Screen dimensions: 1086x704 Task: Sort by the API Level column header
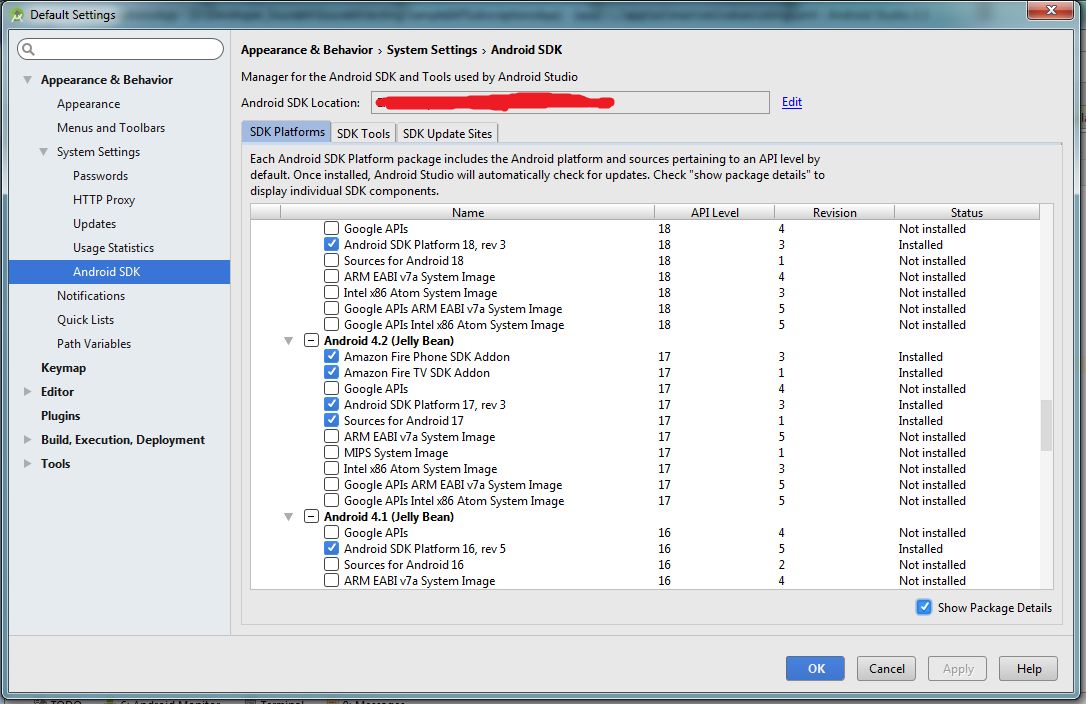[715, 212]
